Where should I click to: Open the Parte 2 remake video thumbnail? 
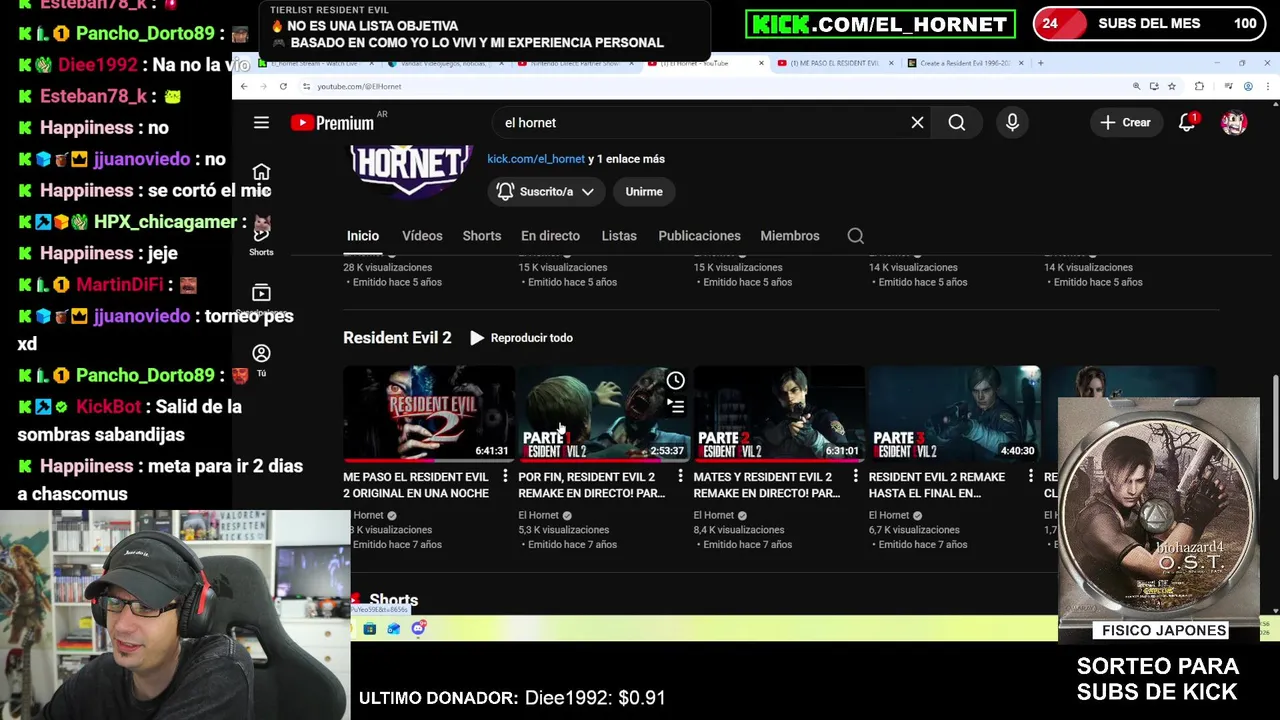point(779,413)
